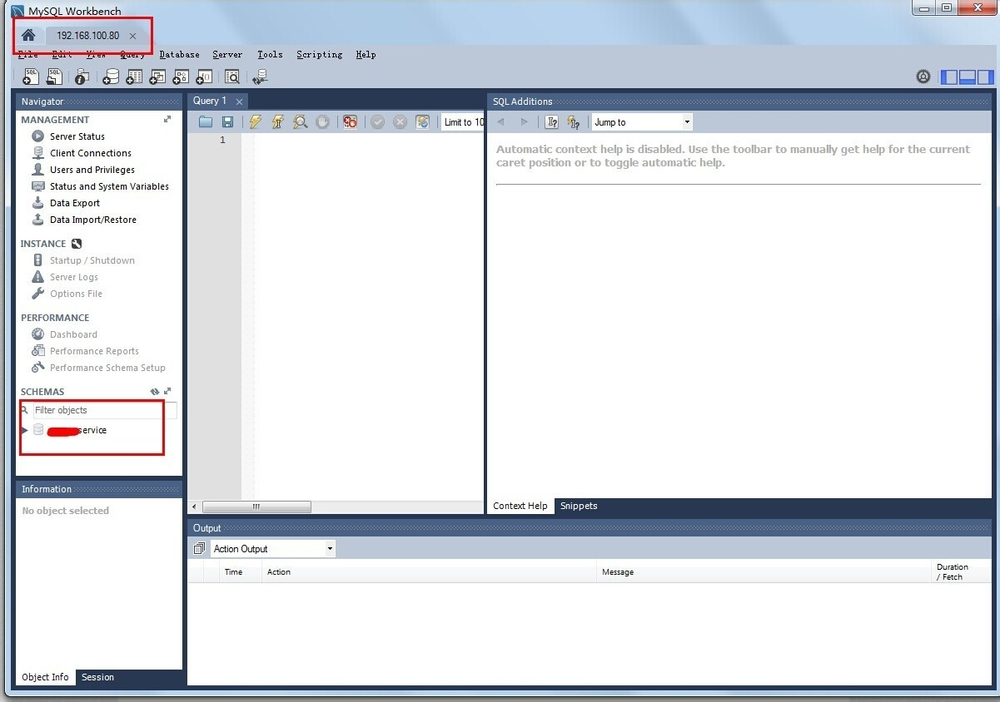Screen dimensions: 1000x702
Task: Search table data toolbar icon
Action: coord(232,77)
